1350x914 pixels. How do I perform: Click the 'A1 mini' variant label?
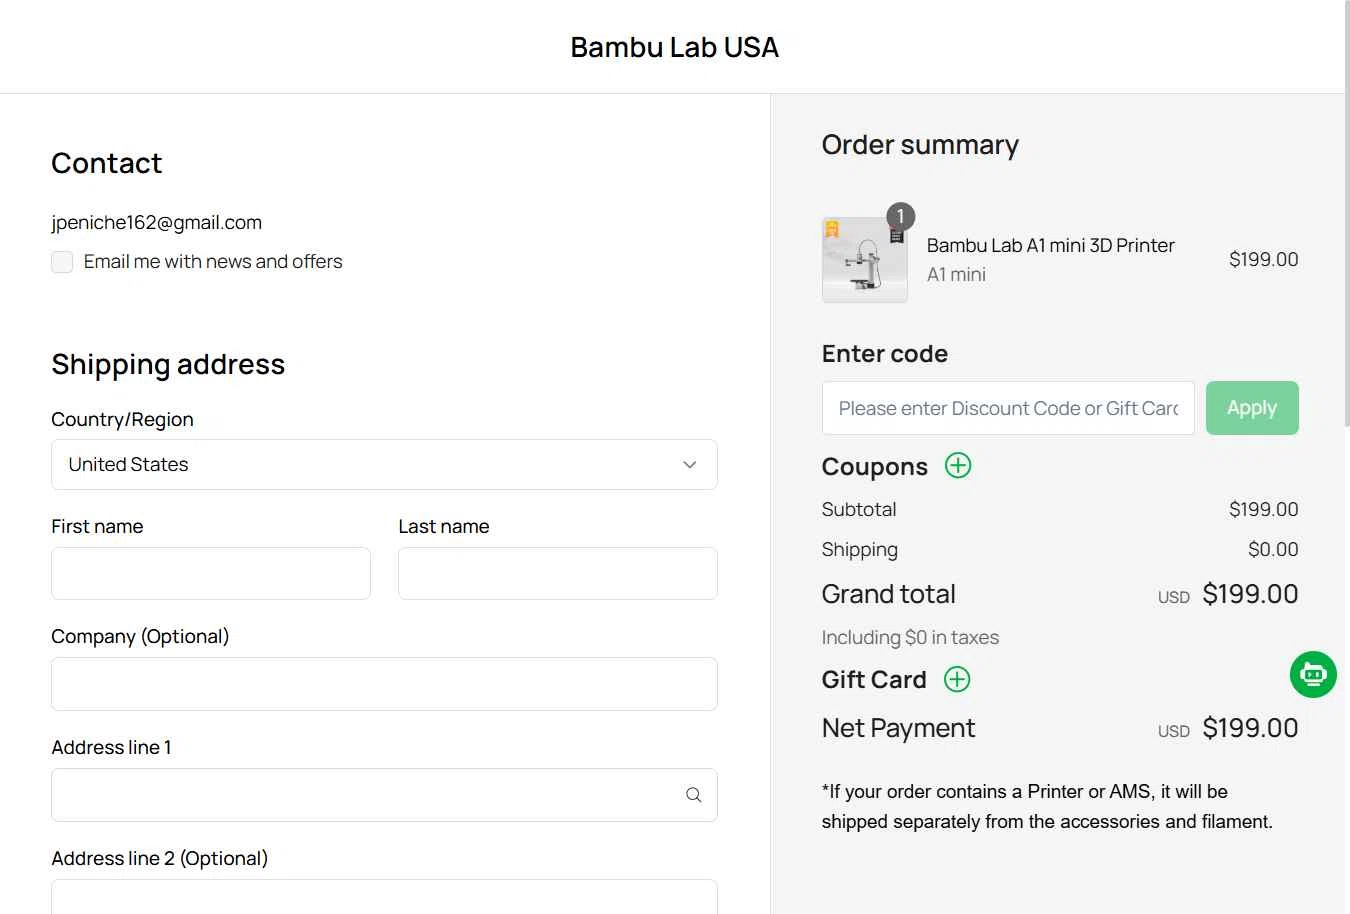click(x=956, y=274)
